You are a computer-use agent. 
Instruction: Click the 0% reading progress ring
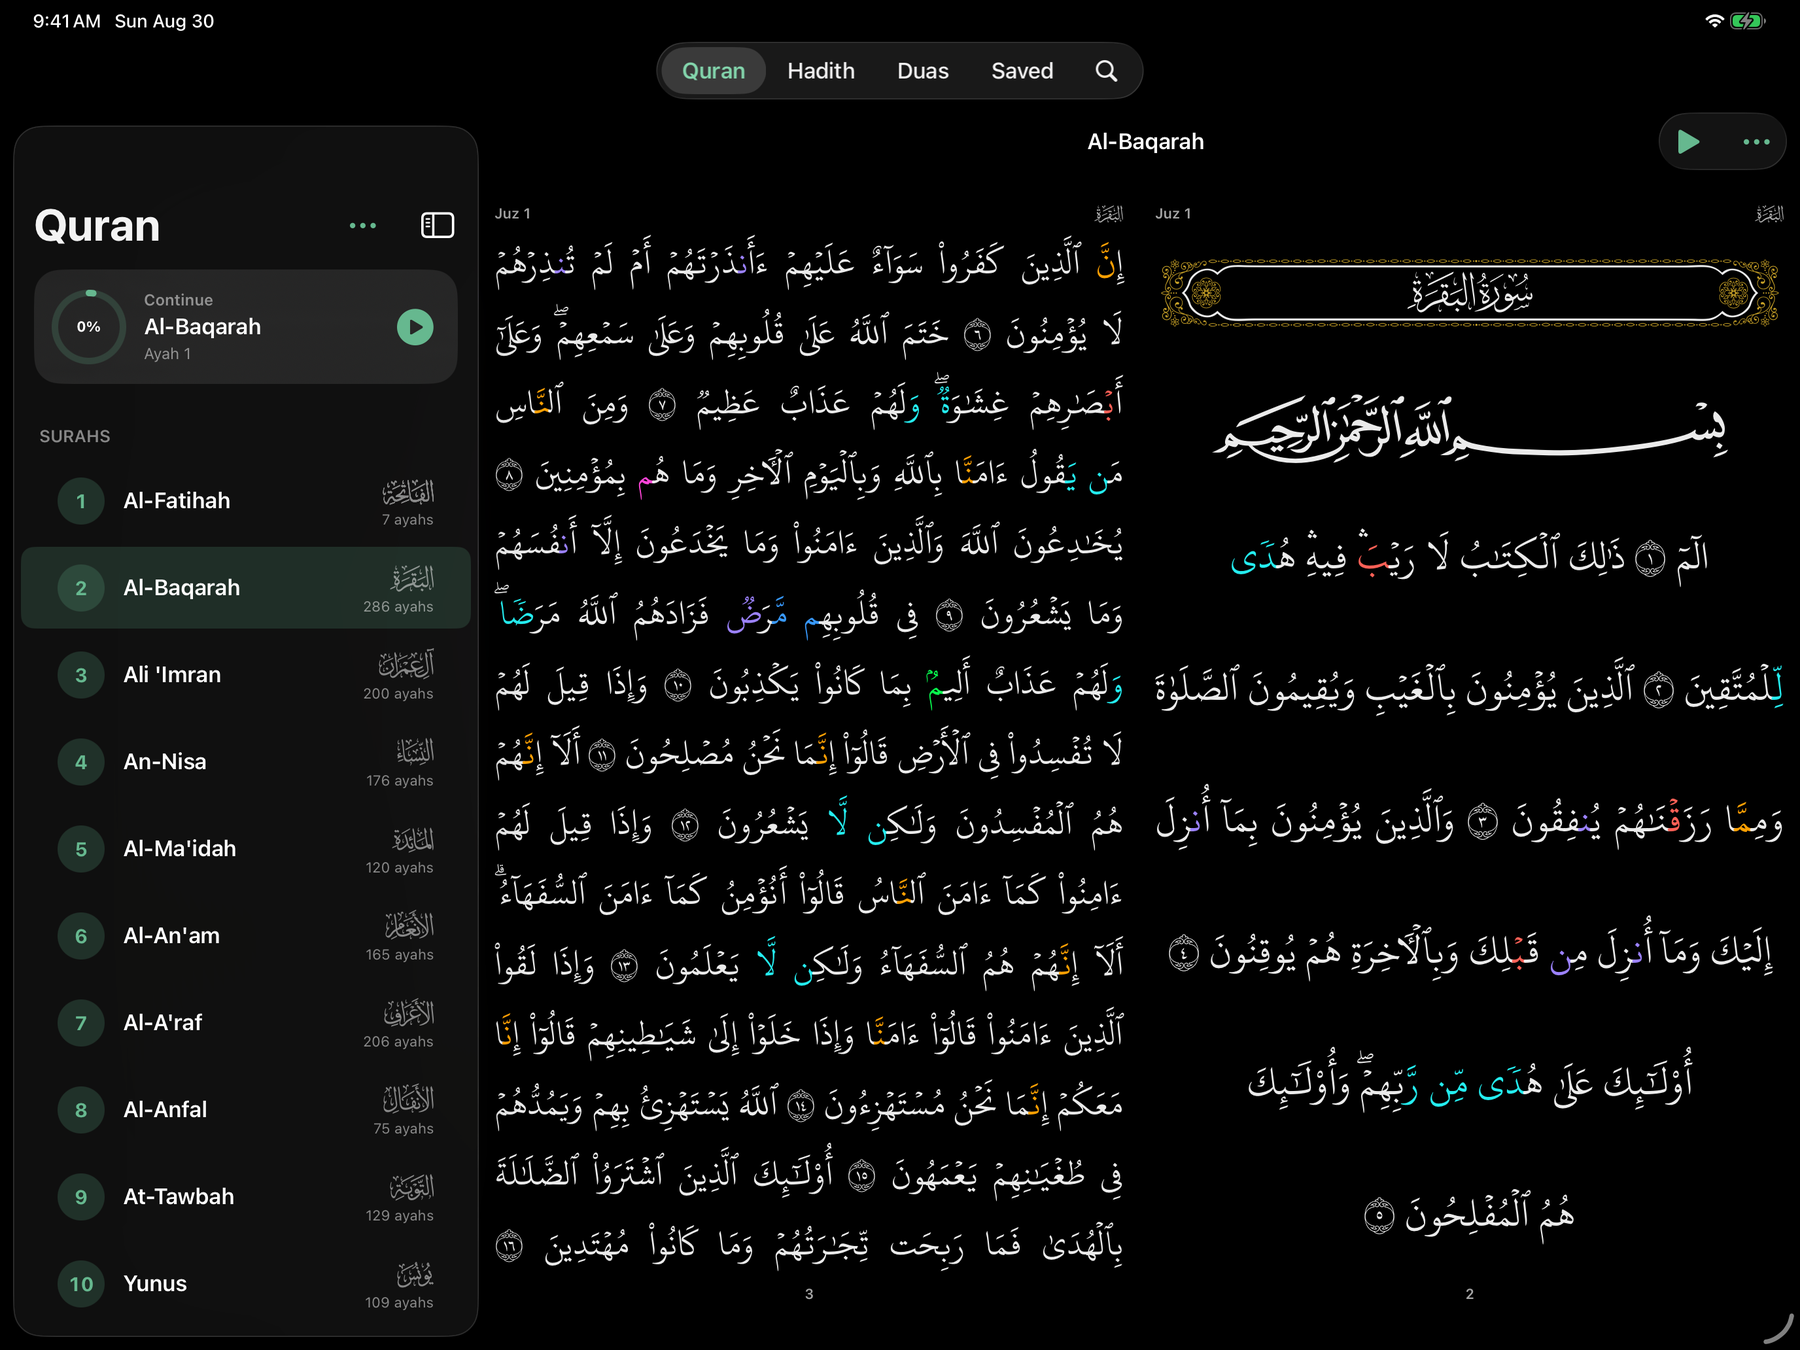(x=89, y=327)
